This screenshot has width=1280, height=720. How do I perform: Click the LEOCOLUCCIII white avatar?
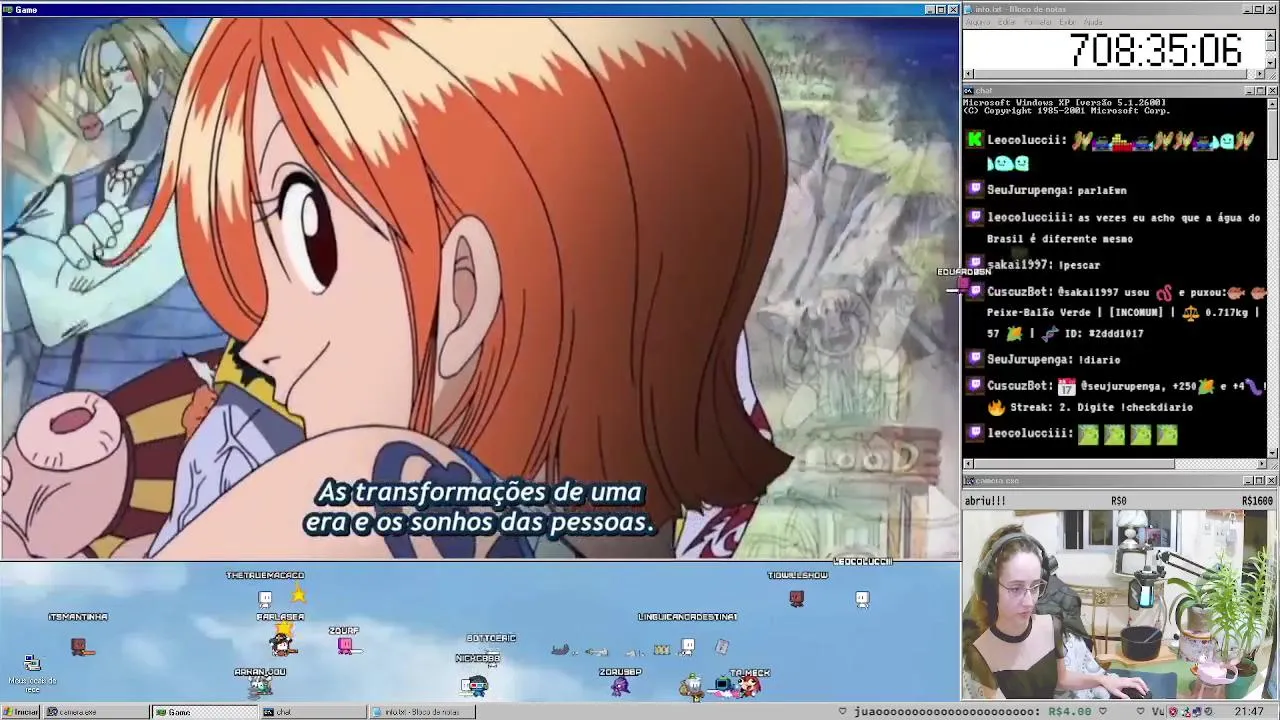click(x=862, y=599)
